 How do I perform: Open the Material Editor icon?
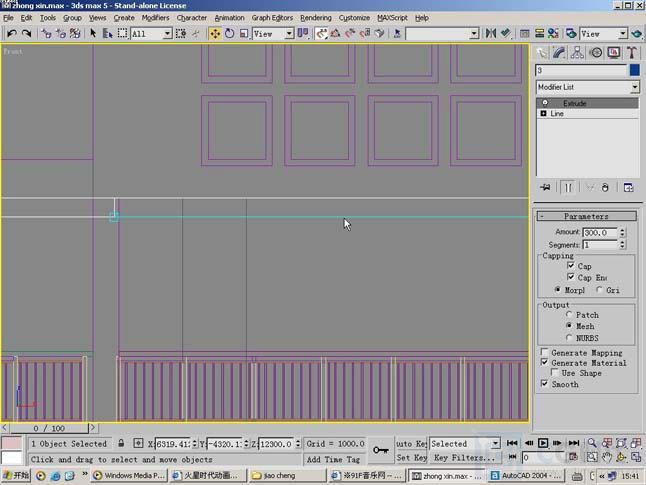[553, 33]
